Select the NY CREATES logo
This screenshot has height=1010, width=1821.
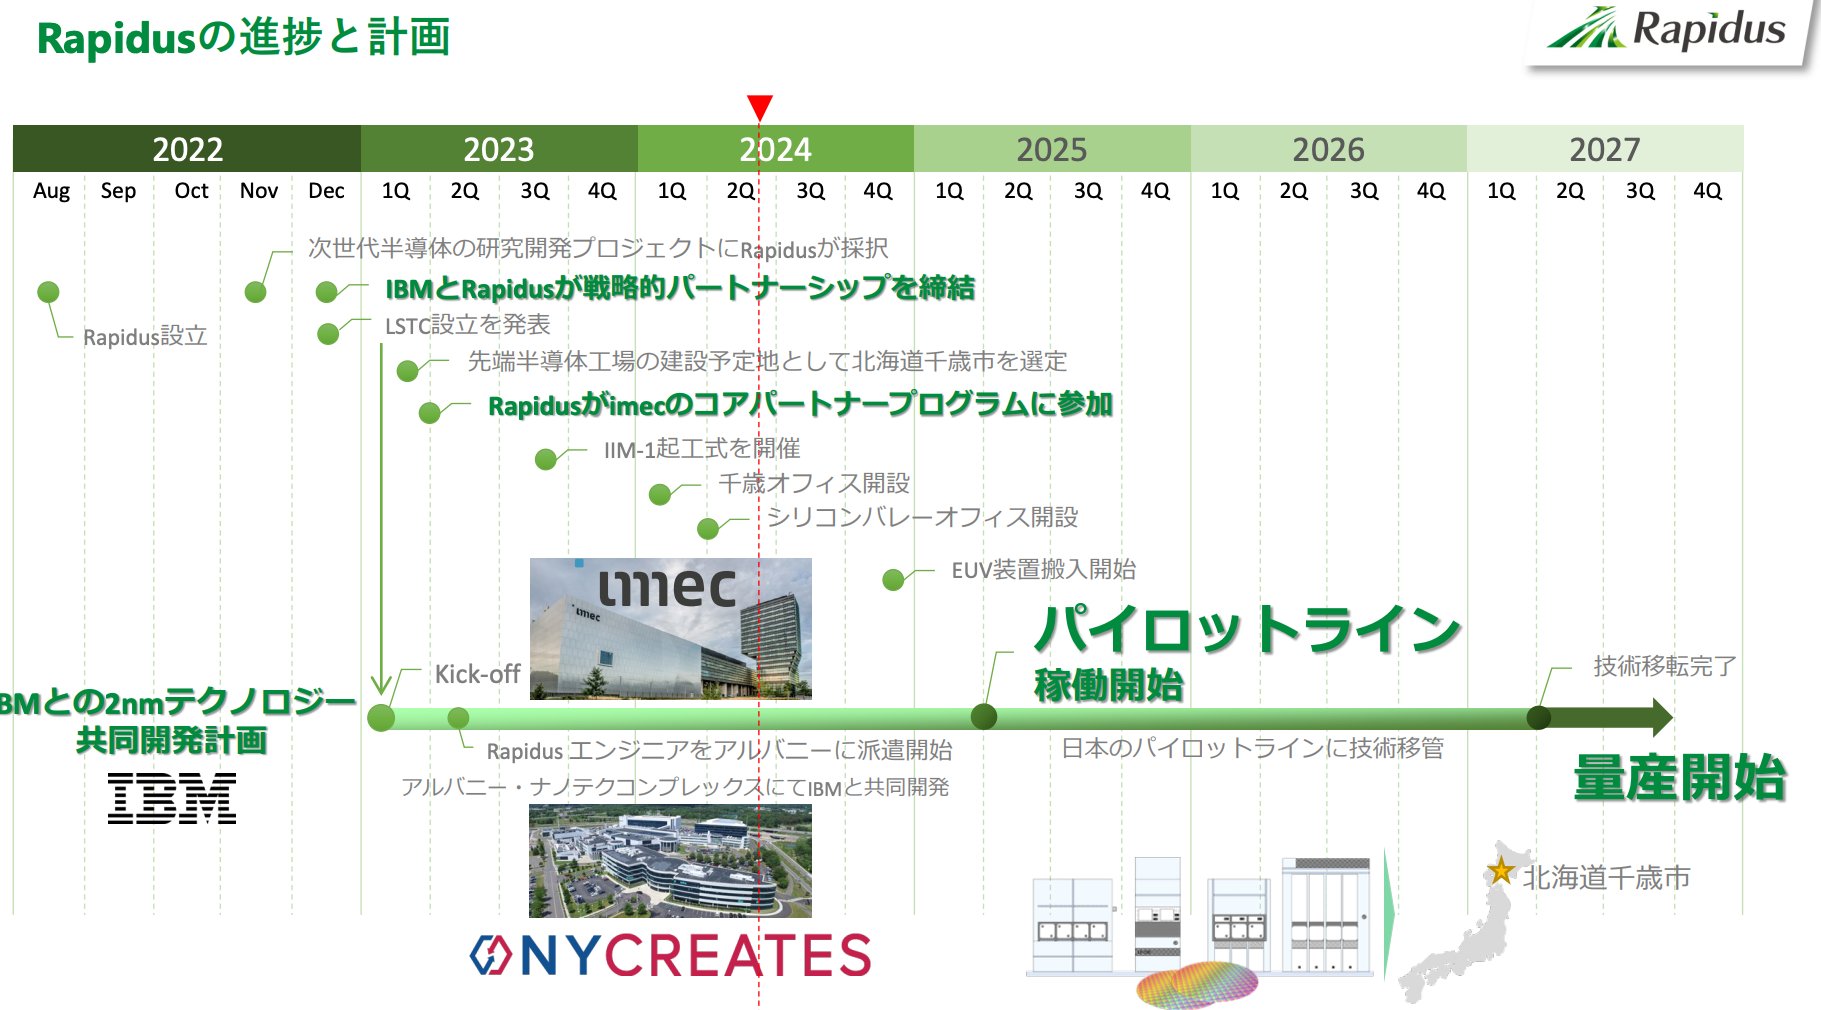point(671,955)
